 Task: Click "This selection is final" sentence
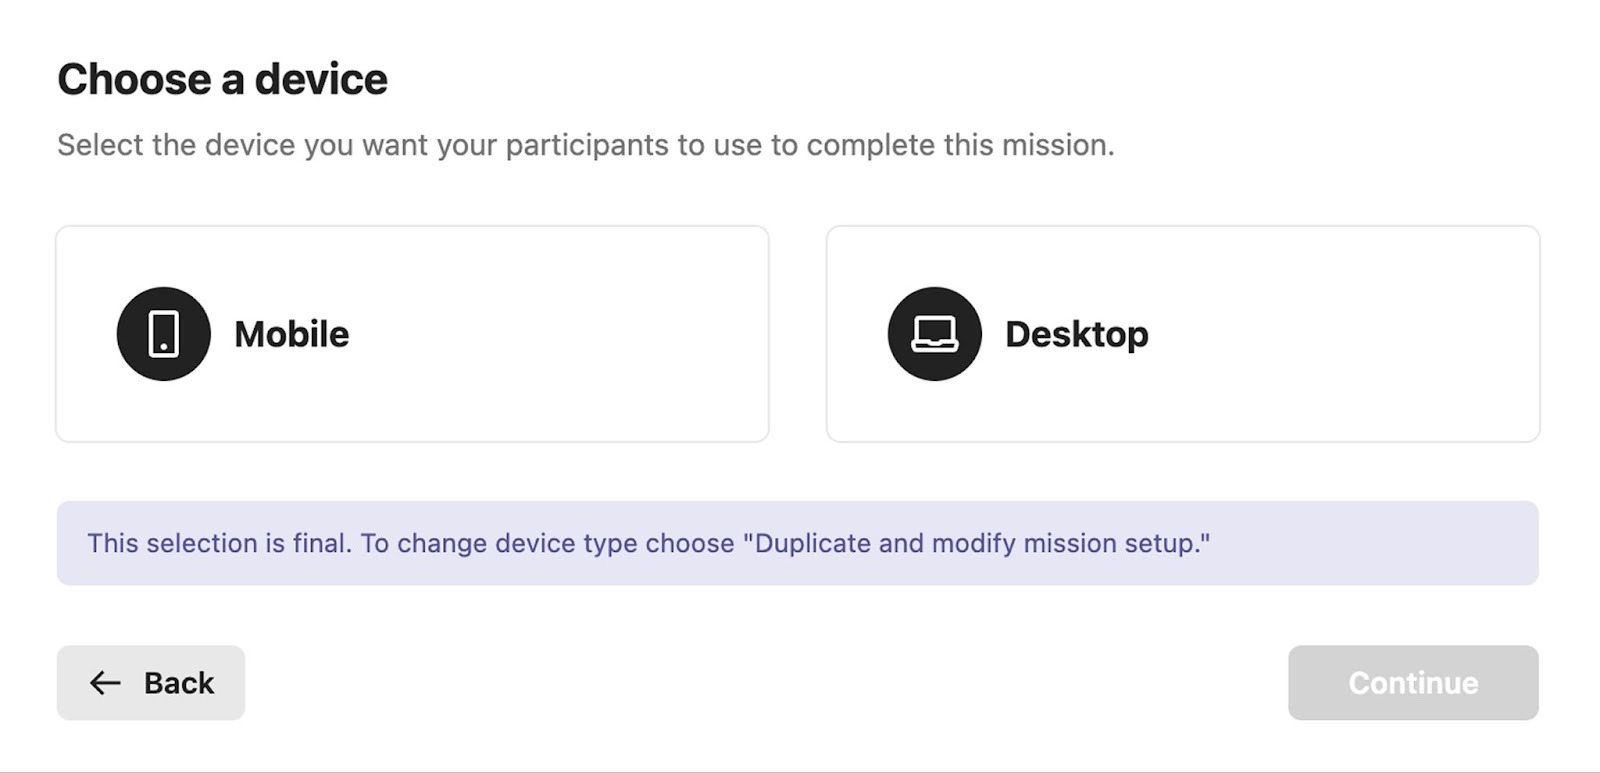pyautogui.click(x=218, y=543)
